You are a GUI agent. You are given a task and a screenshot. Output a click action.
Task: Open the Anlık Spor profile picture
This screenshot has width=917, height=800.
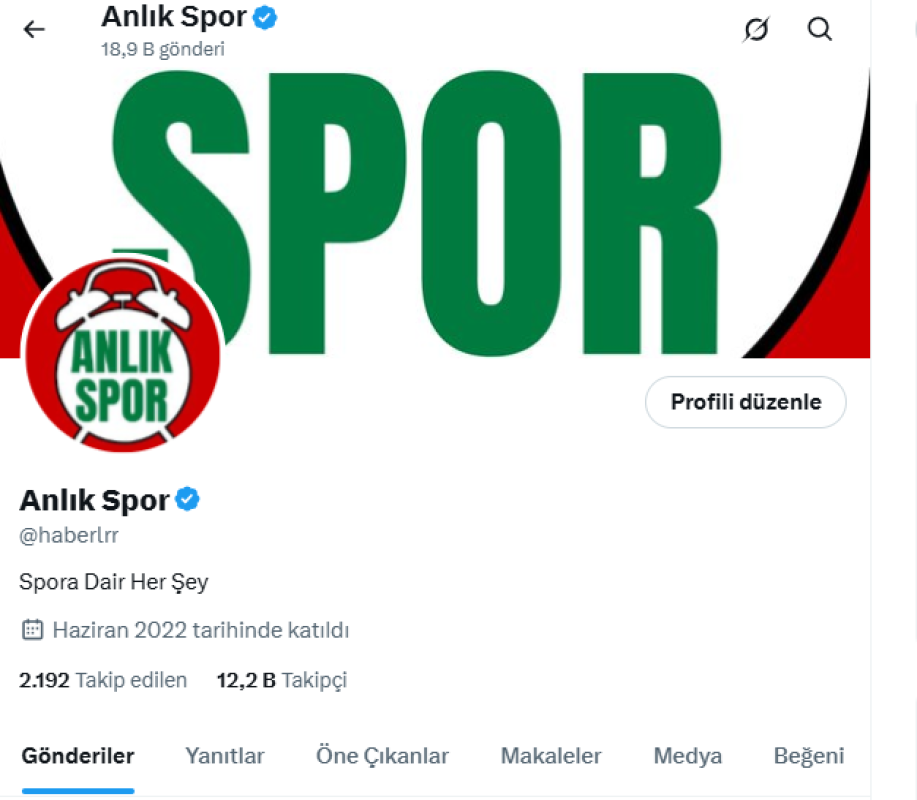(123, 355)
